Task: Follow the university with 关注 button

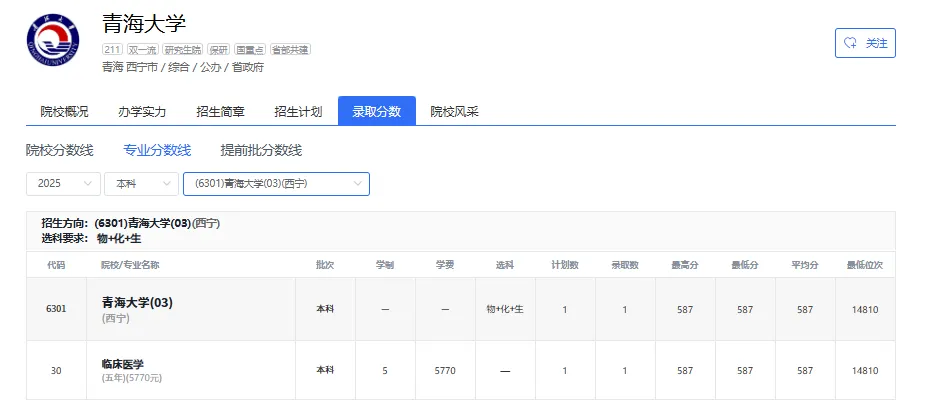Action: click(x=865, y=43)
